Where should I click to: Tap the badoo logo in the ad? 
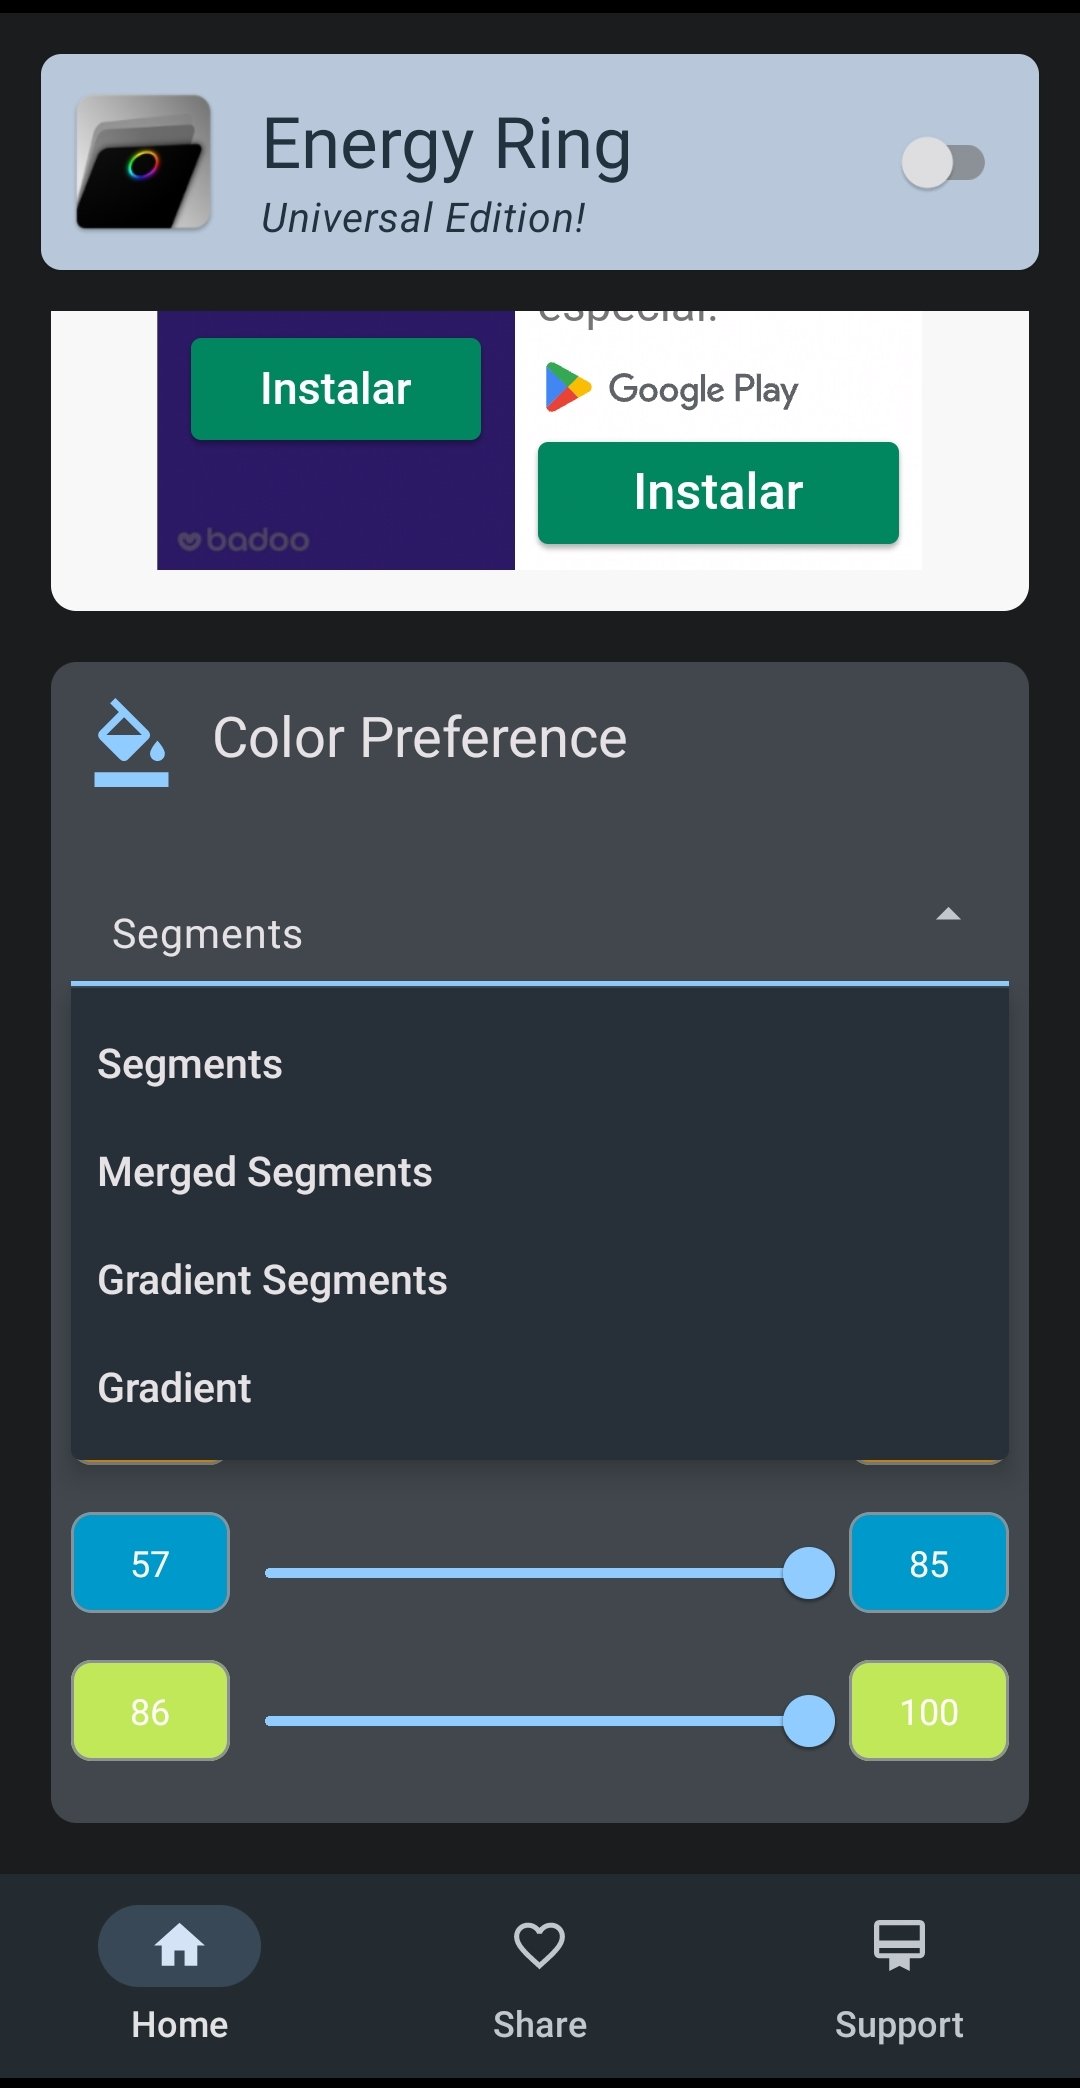(x=243, y=540)
